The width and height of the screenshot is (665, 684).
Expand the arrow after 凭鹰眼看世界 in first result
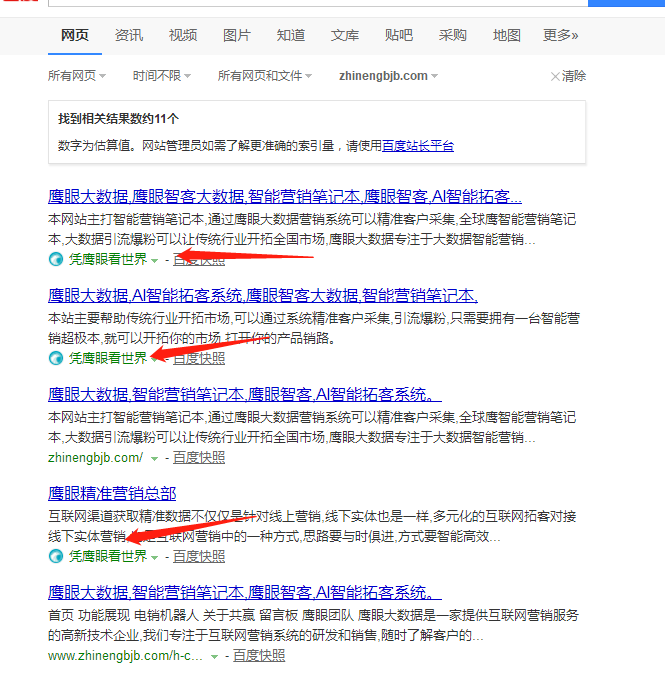[154, 260]
